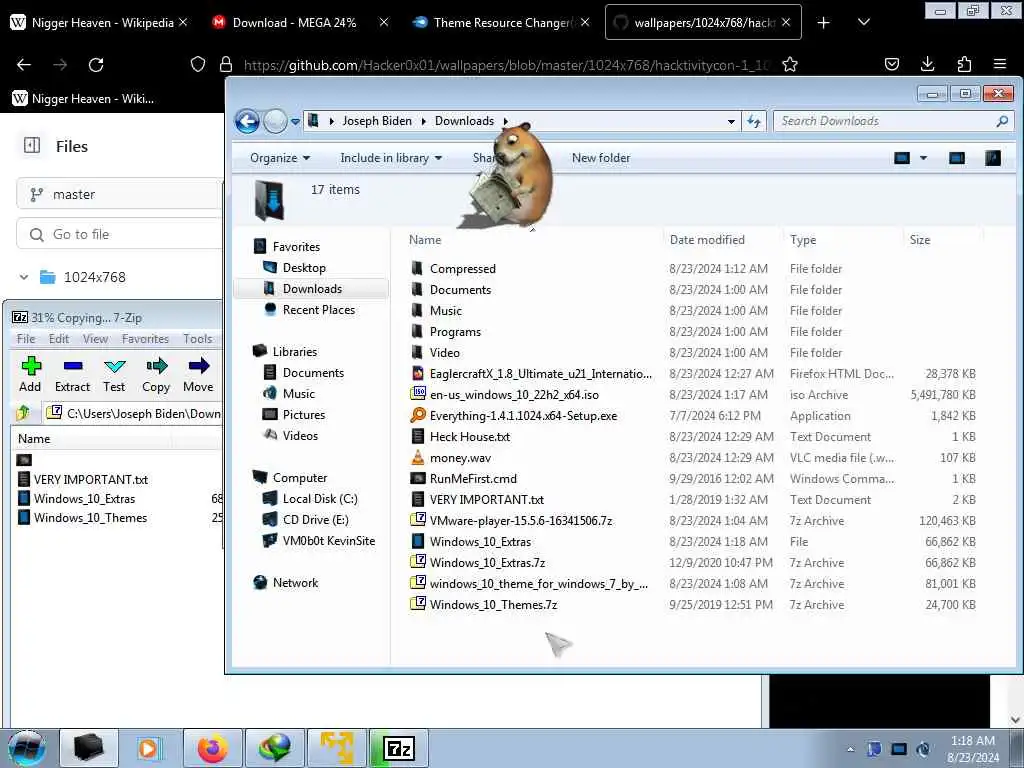This screenshot has height=768, width=1024.
Task: Select Everything-1.4.1.1024.x64-Setup.exe
Action: [x=523, y=415]
